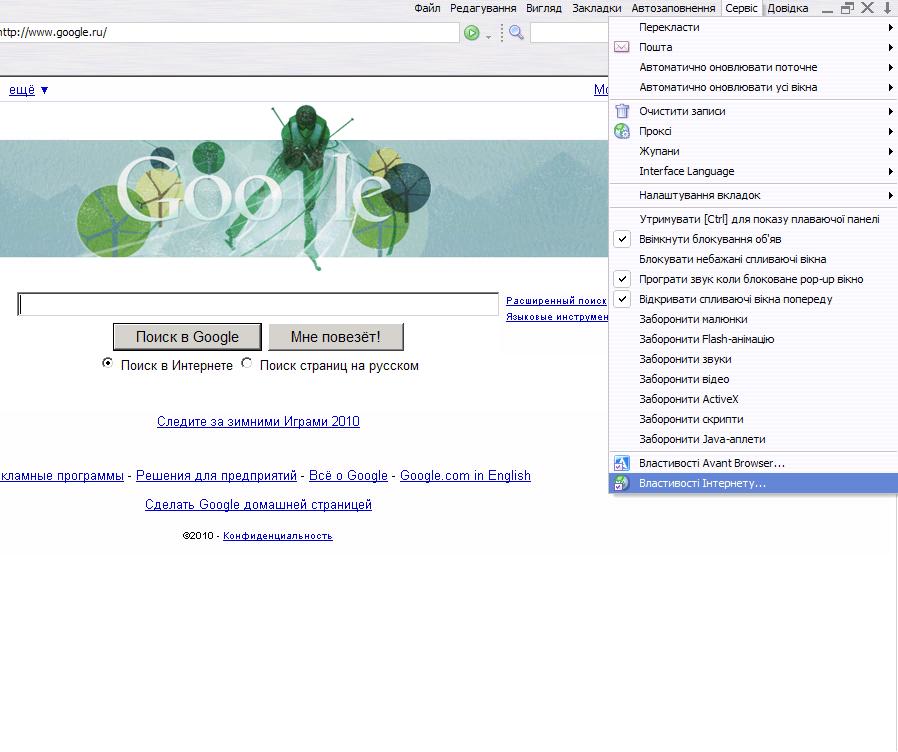Open Властивості Інтернету… entry
Screen dimensions: 898x752
753,483
